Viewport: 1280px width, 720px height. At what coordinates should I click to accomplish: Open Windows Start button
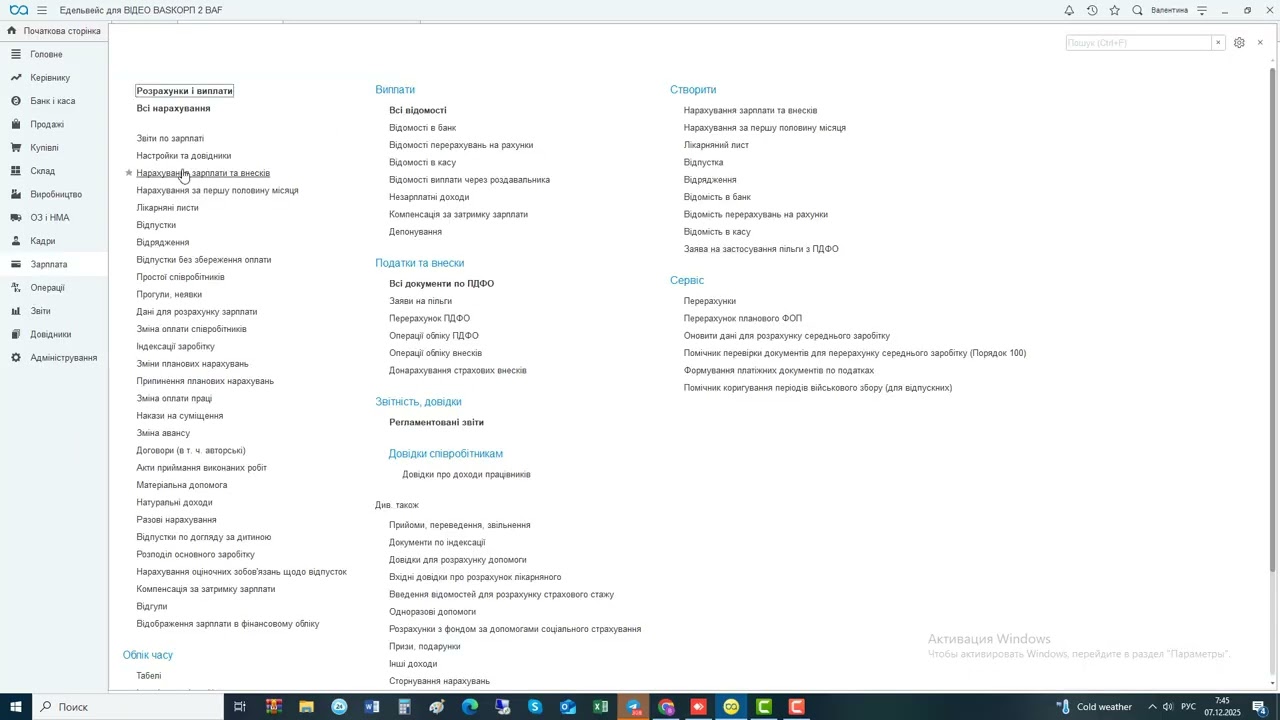[16, 707]
